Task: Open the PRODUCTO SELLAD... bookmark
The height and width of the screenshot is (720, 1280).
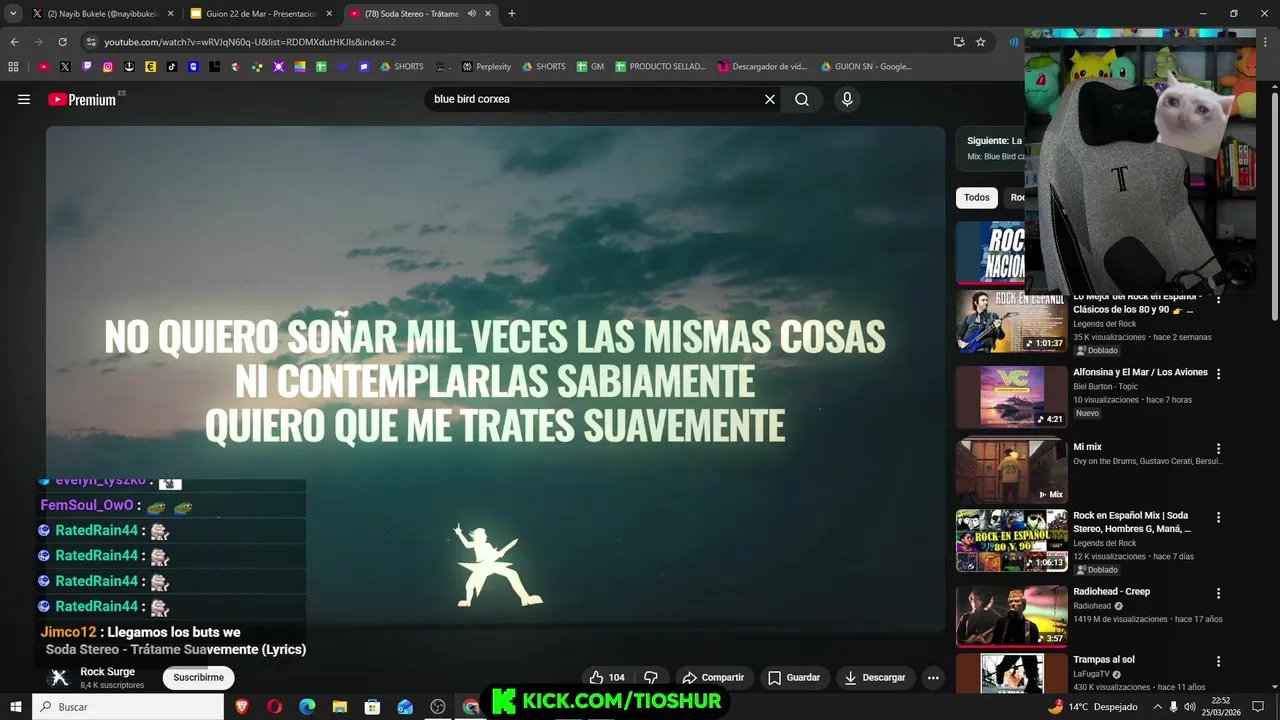Action: click(660, 67)
